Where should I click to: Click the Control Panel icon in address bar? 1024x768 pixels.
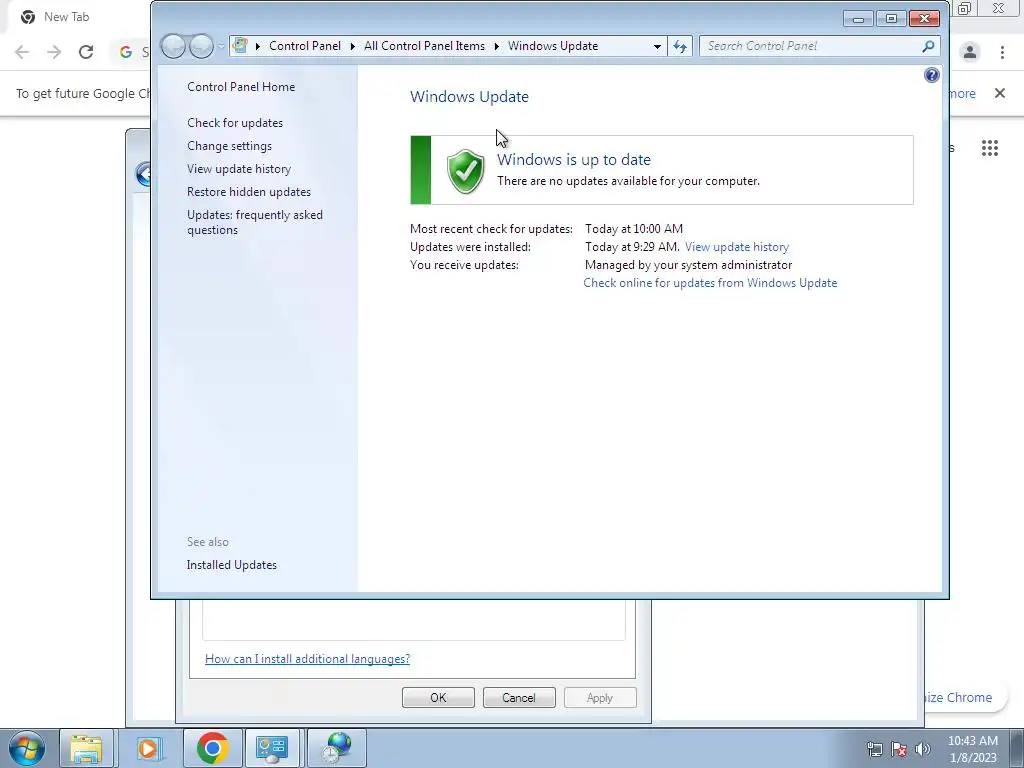[240, 46]
